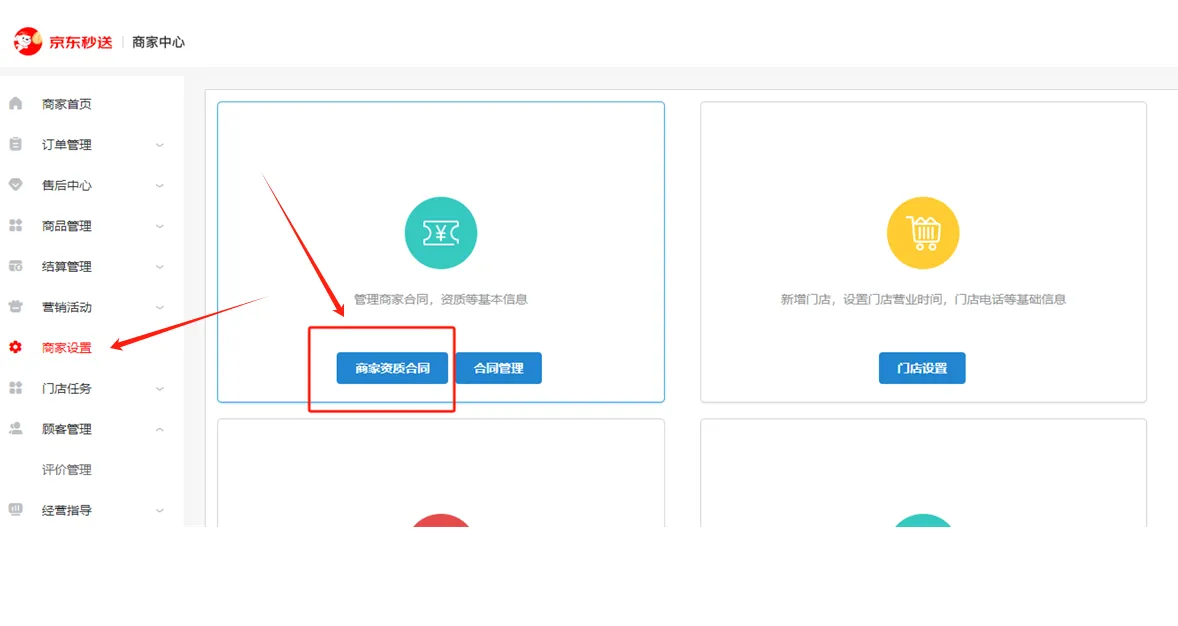This screenshot has height=626, width=1178.
Task: Open the 售后中心 after-sales icon
Action: pyautogui.click(x=14, y=185)
